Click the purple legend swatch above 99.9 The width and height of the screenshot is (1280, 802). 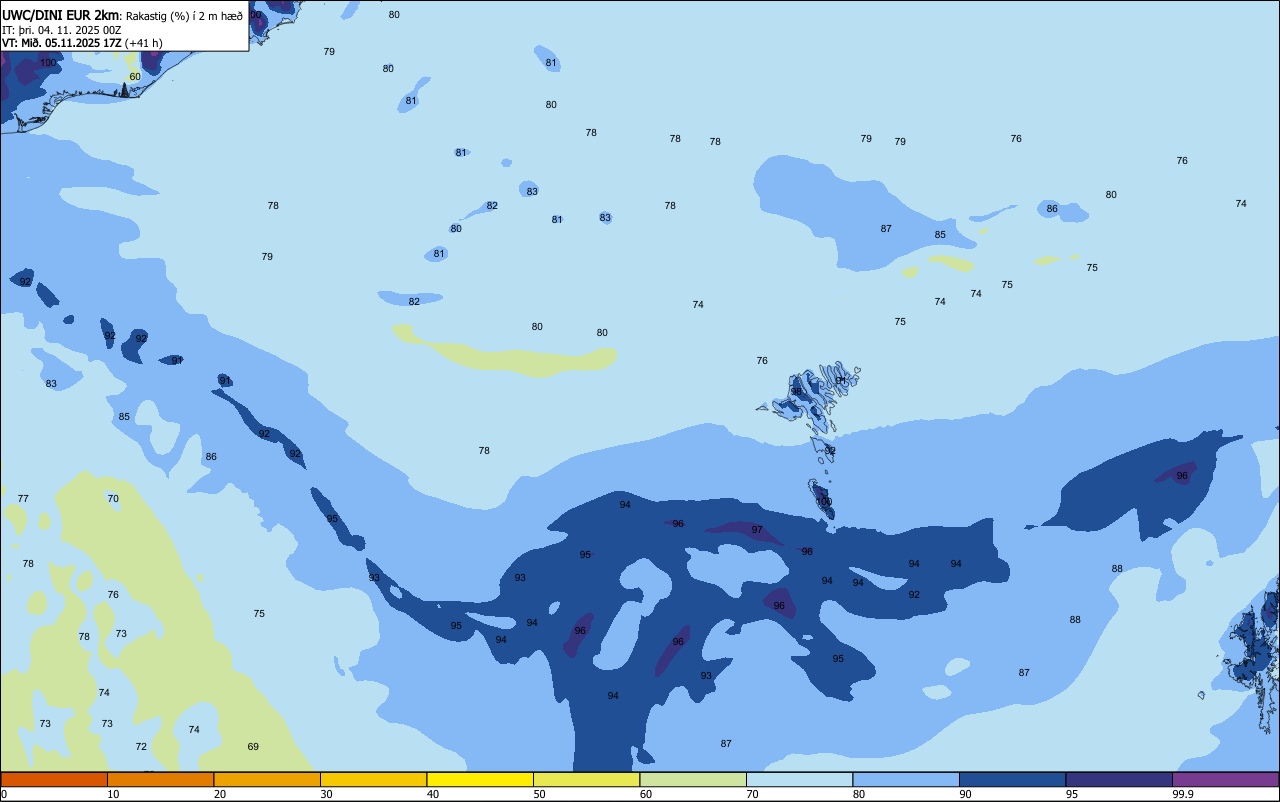[x=1225, y=779]
